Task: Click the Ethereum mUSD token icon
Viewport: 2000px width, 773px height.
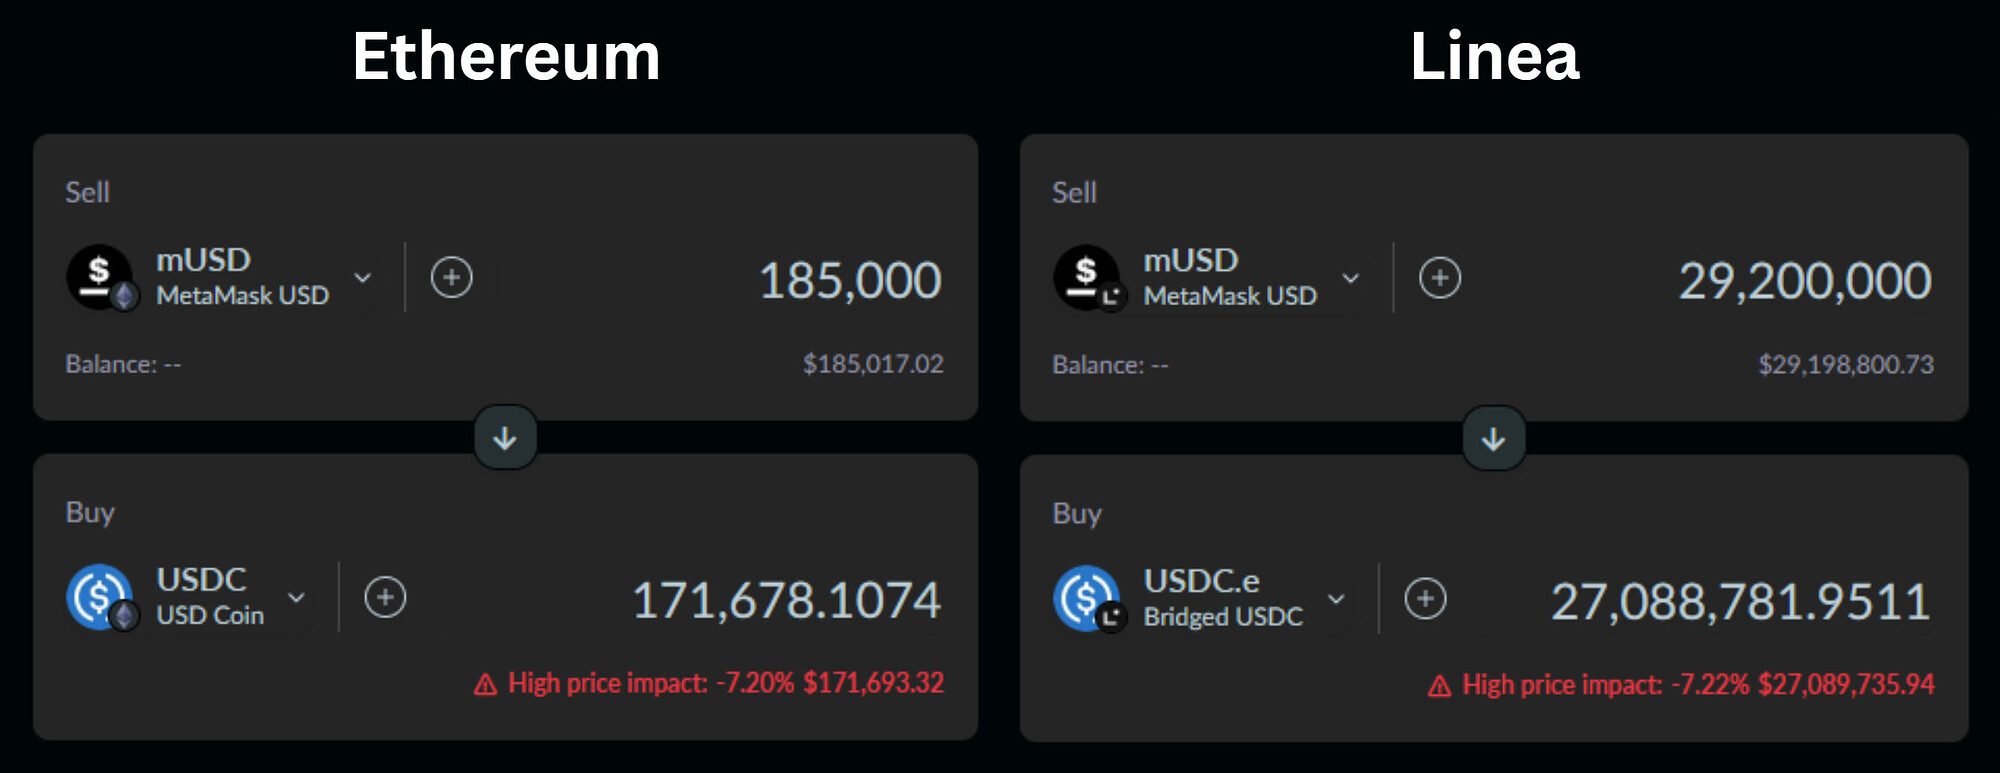Action: 100,277
